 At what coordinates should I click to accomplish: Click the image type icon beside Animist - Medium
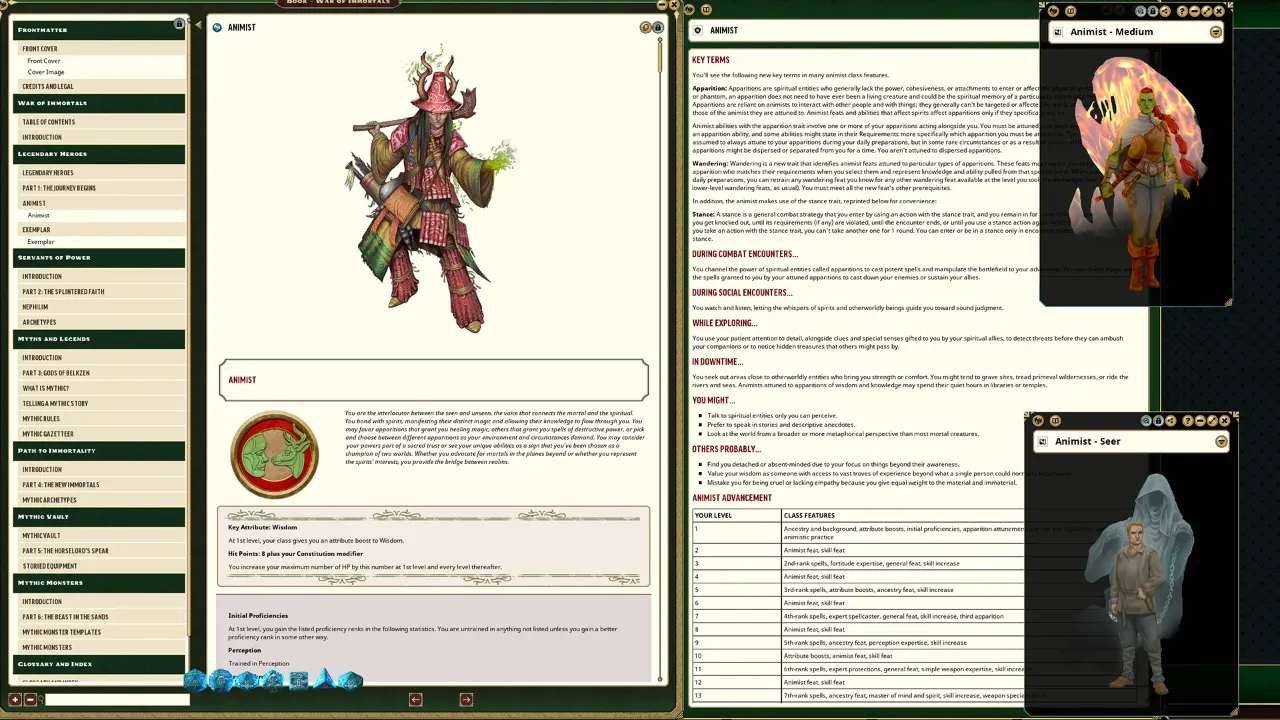[x=1058, y=32]
